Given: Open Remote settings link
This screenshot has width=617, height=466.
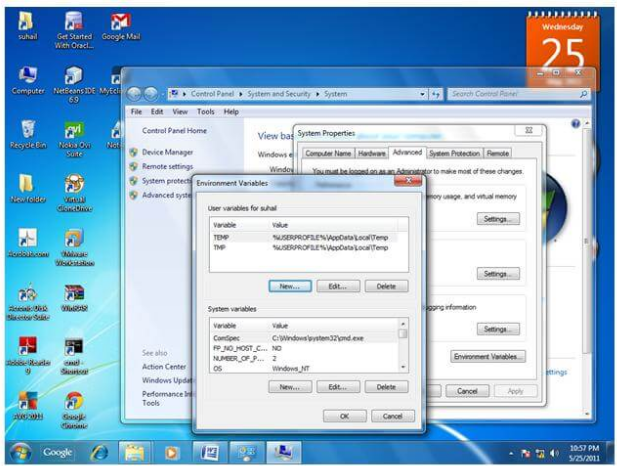Looking at the screenshot, I should coord(167,166).
